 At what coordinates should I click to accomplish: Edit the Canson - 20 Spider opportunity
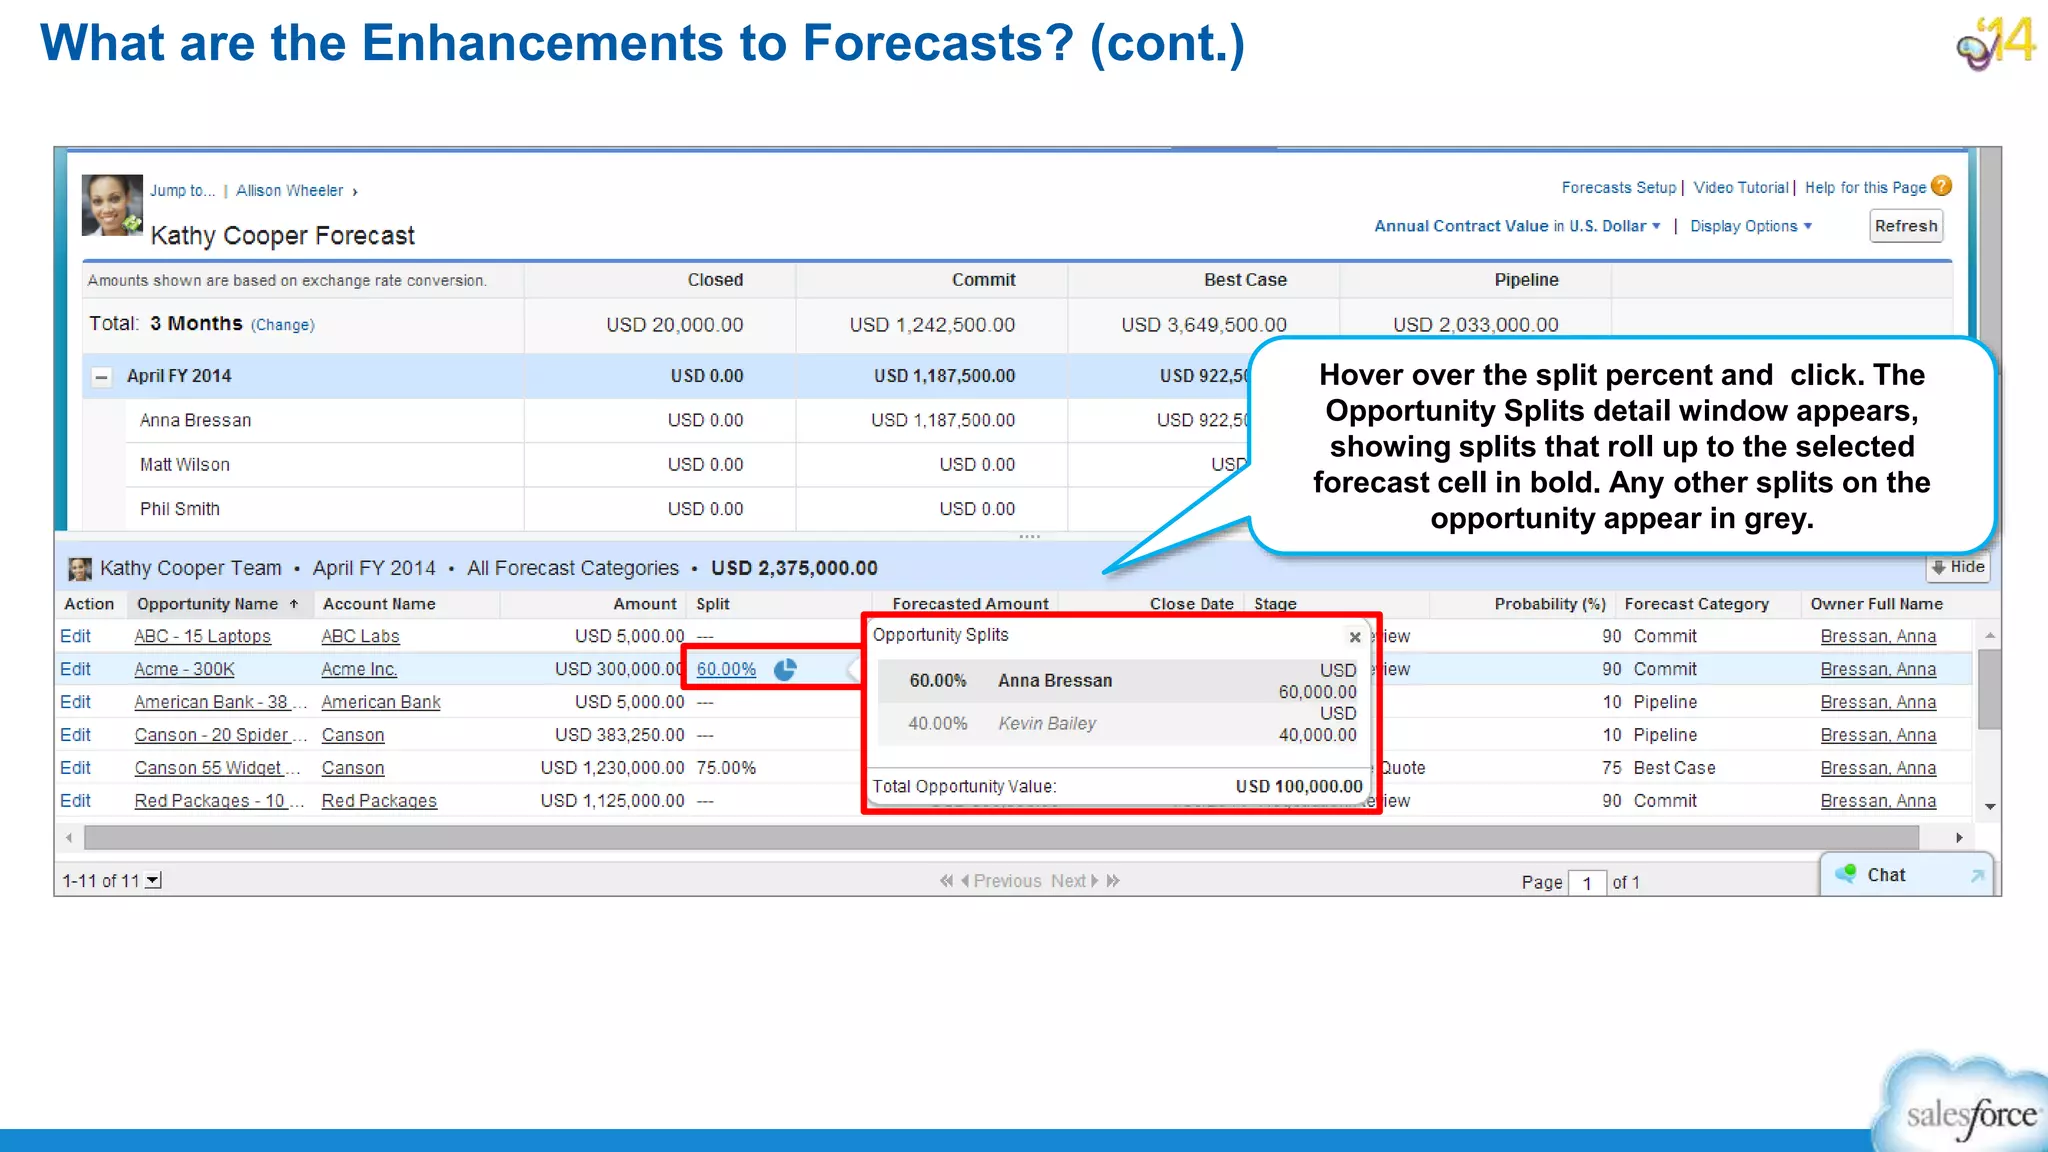(x=75, y=735)
